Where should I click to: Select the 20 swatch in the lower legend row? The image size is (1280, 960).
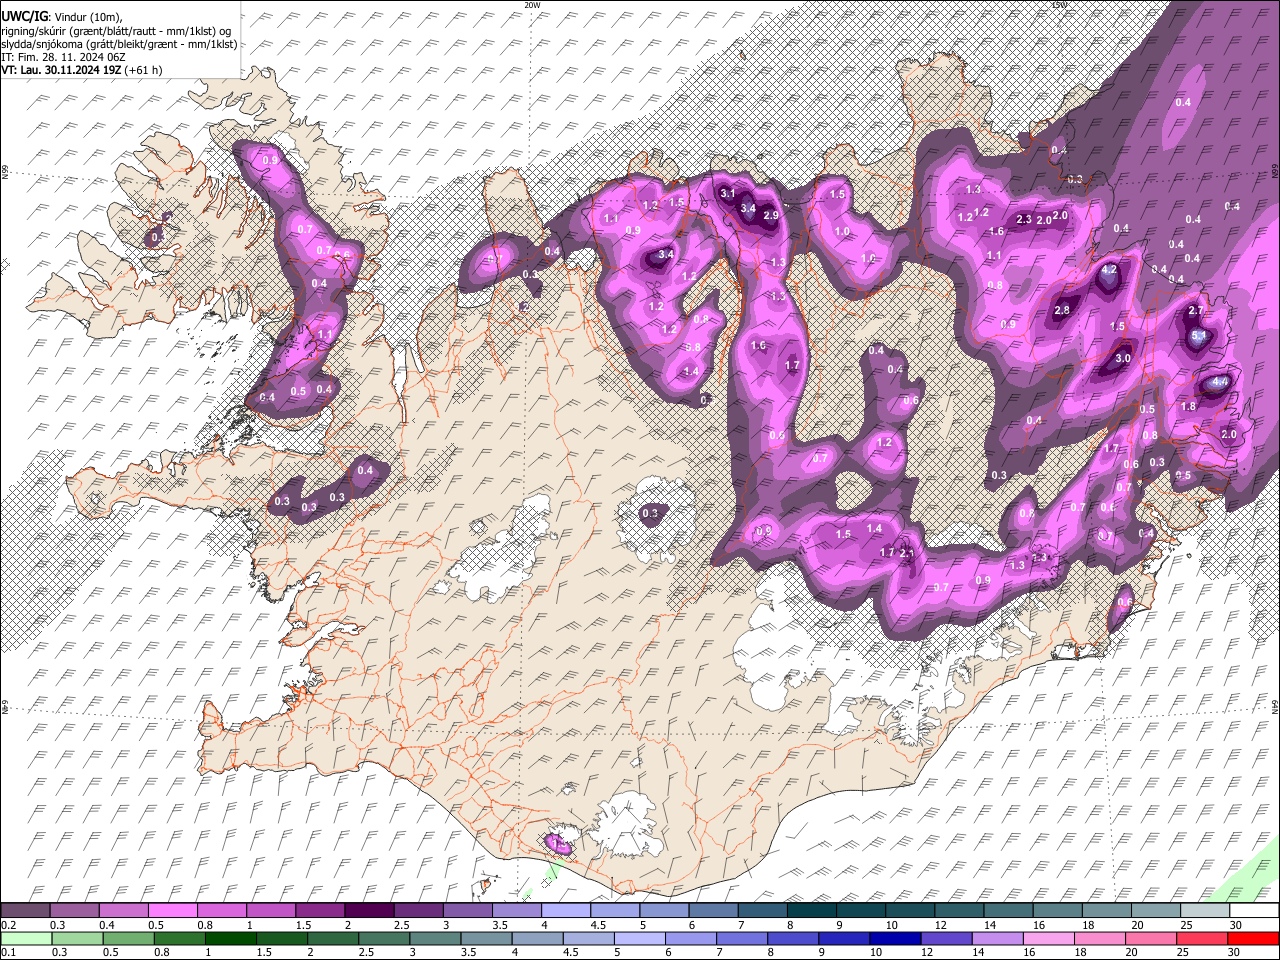click(x=1150, y=939)
